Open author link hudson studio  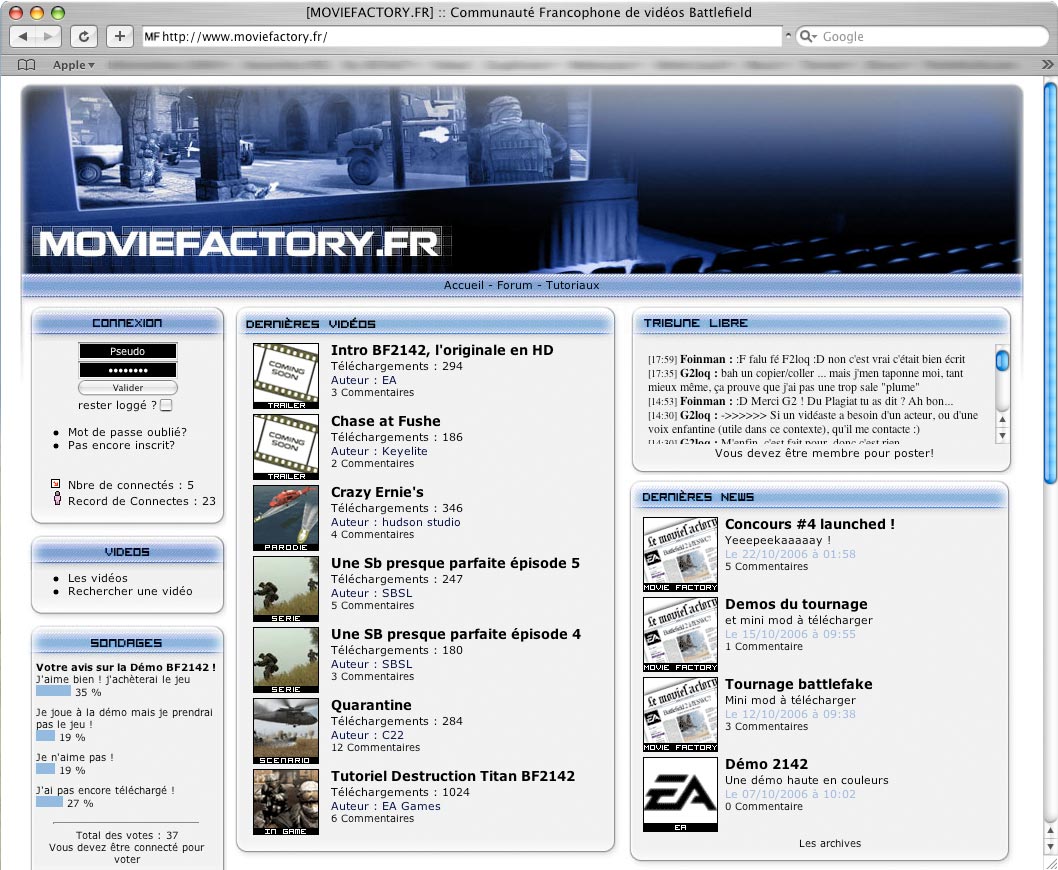click(x=421, y=522)
